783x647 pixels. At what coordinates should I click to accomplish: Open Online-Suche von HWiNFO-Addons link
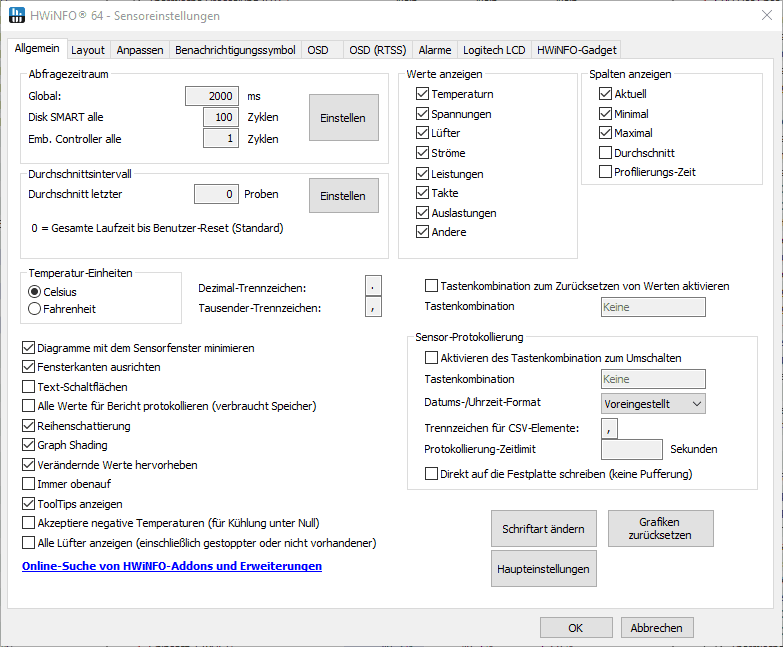[x=172, y=566]
